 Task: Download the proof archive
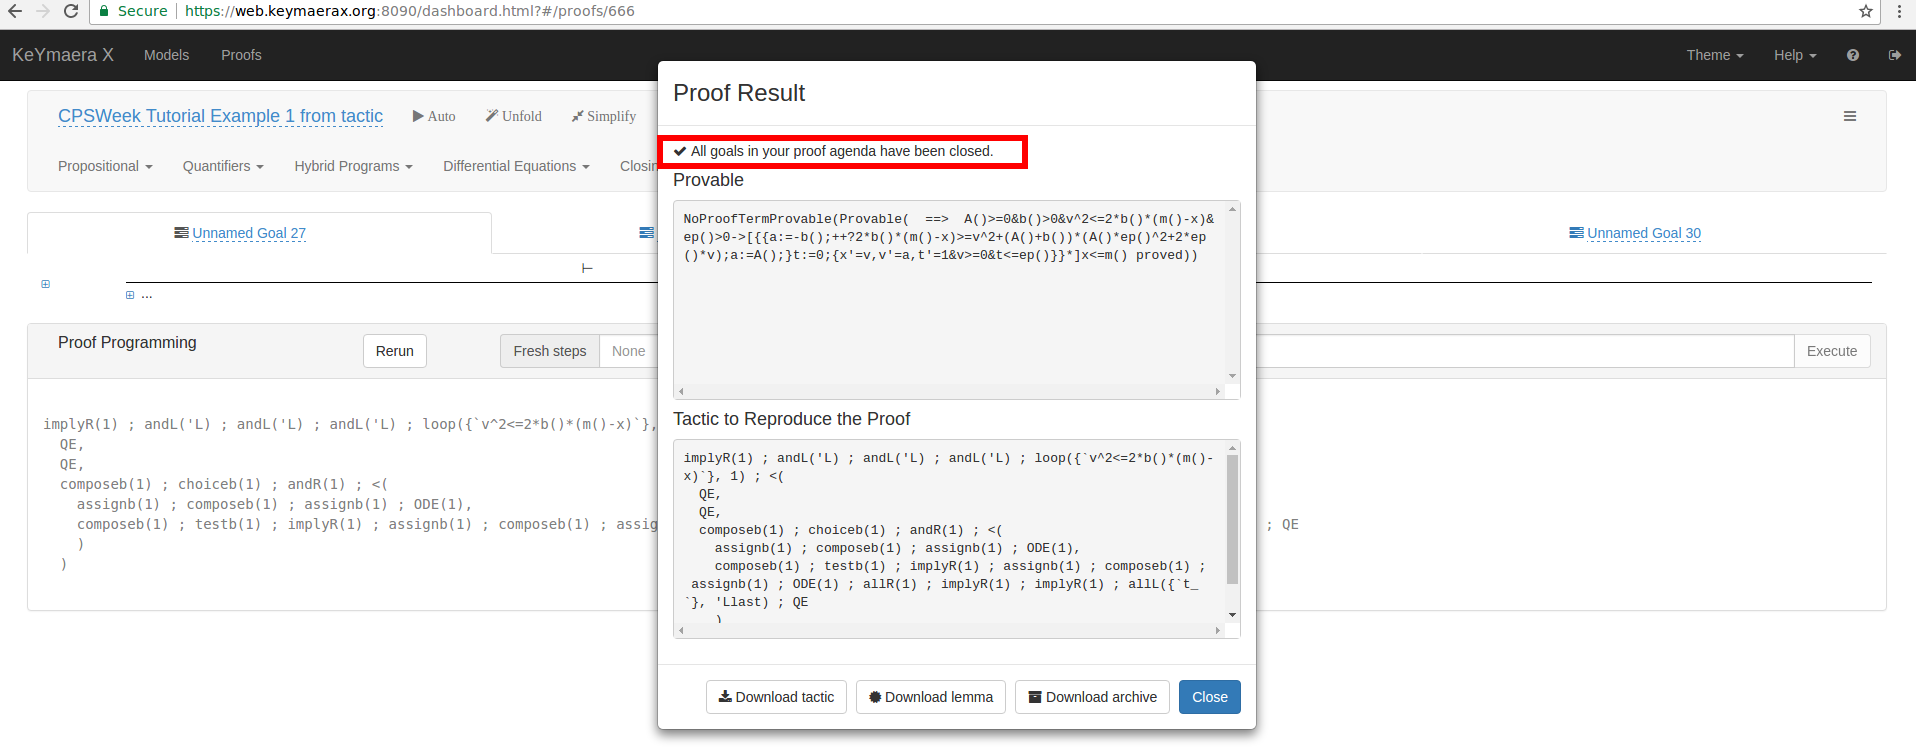tap(1092, 697)
